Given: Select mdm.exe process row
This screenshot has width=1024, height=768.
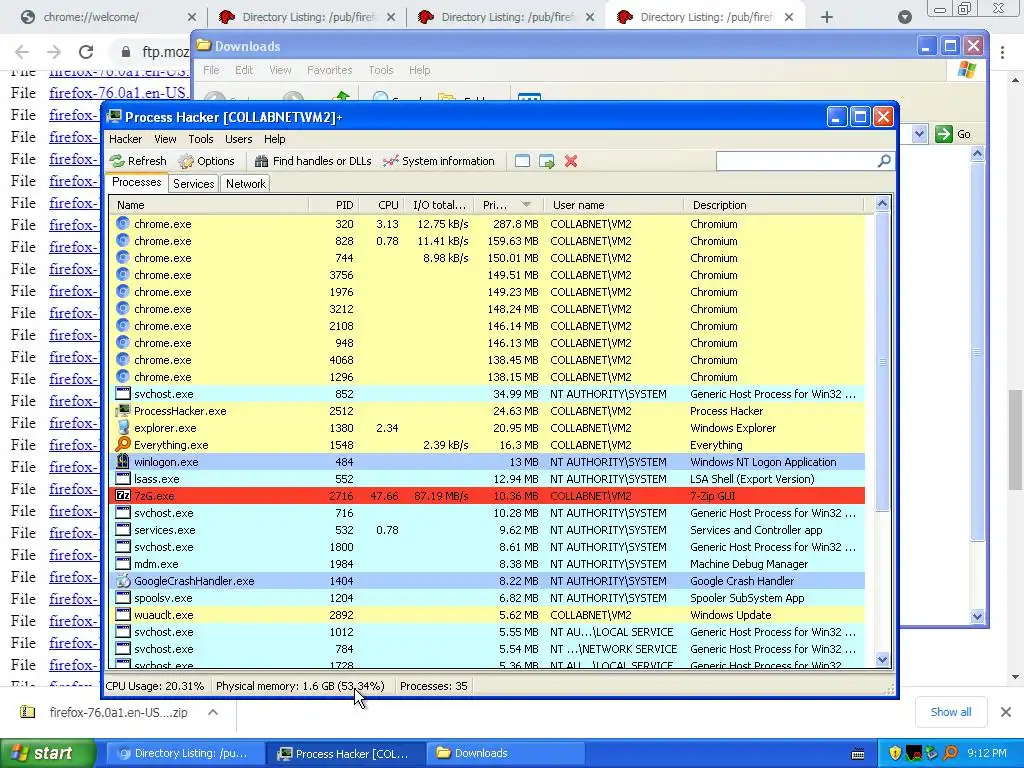Looking at the screenshot, I should [487, 564].
